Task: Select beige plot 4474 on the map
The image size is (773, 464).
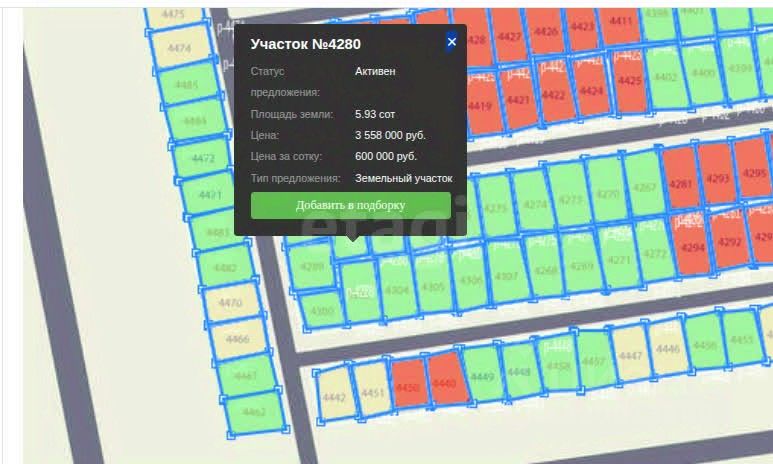Action: [x=179, y=48]
